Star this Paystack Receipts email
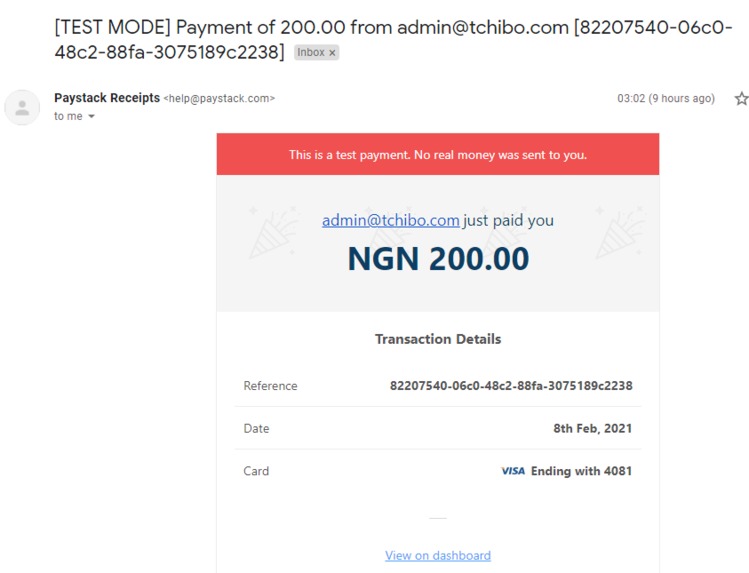 click(x=741, y=99)
